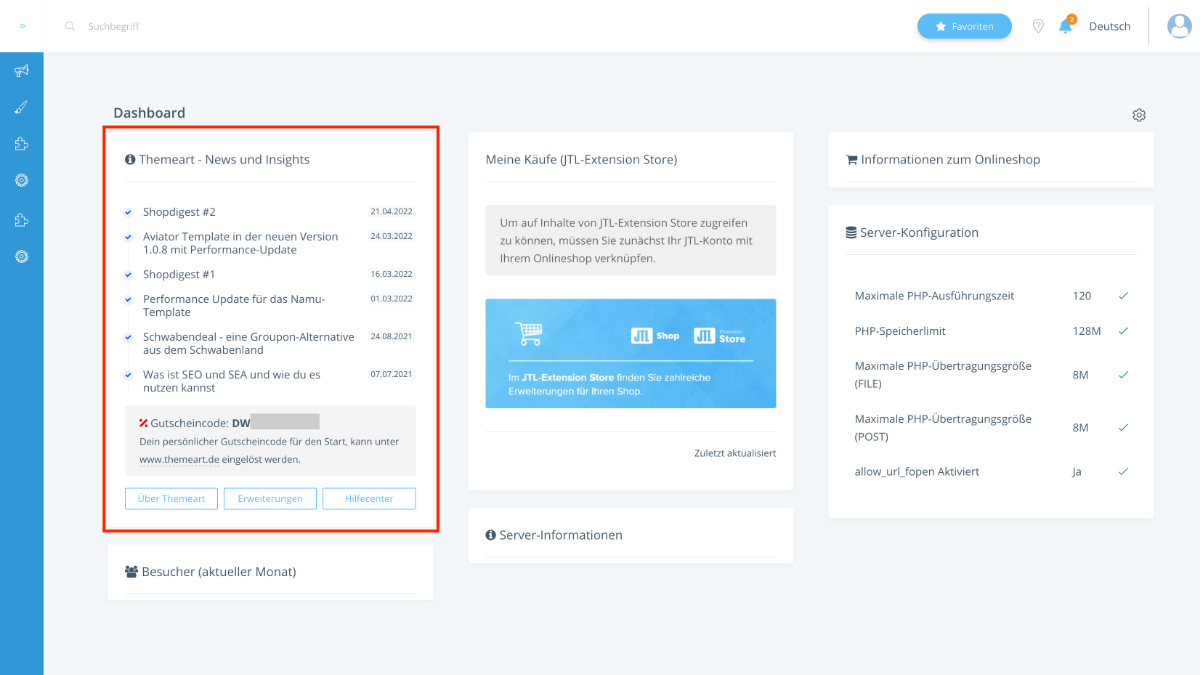Screen dimensions: 1200x675
Task: Click the help question mark pin icon
Action: pyautogui.click(x=1038, y=27)
